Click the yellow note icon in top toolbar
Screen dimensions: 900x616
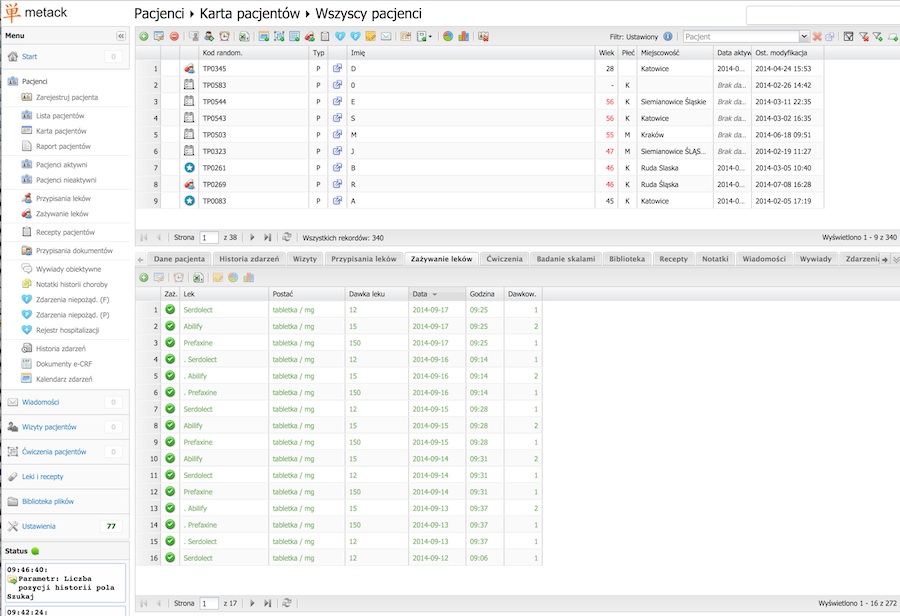[x=371, y=36]
